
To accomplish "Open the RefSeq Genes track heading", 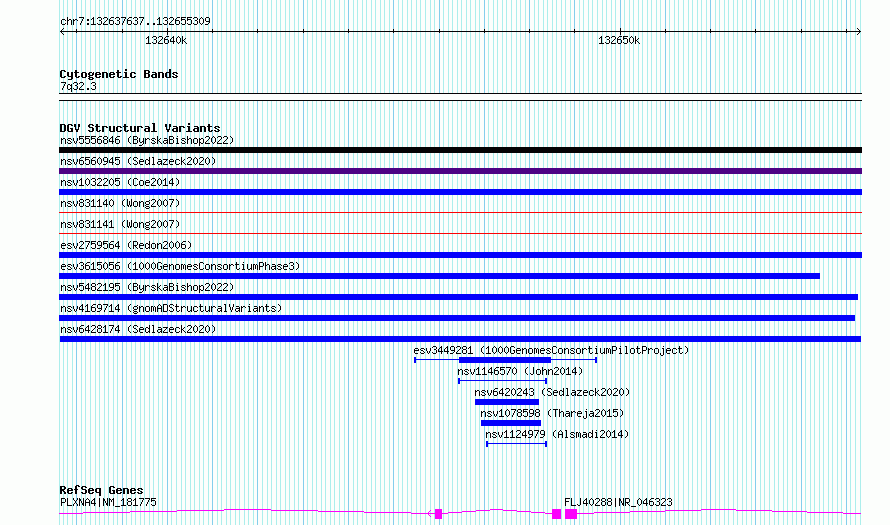I will pyautogui.click(x=102, y=490).
